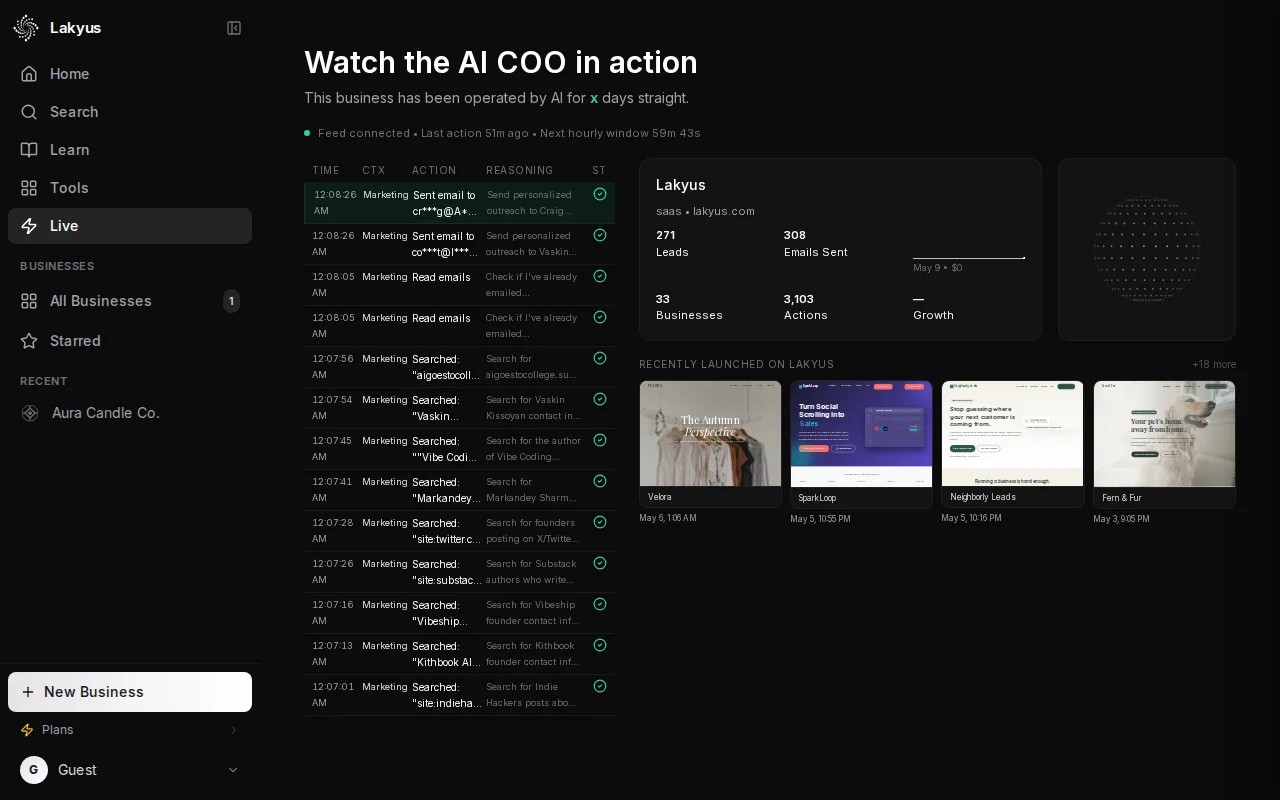This screenshot has width=1280, height=800.
Task: Click the New Business button
Action: click(130, 692)
